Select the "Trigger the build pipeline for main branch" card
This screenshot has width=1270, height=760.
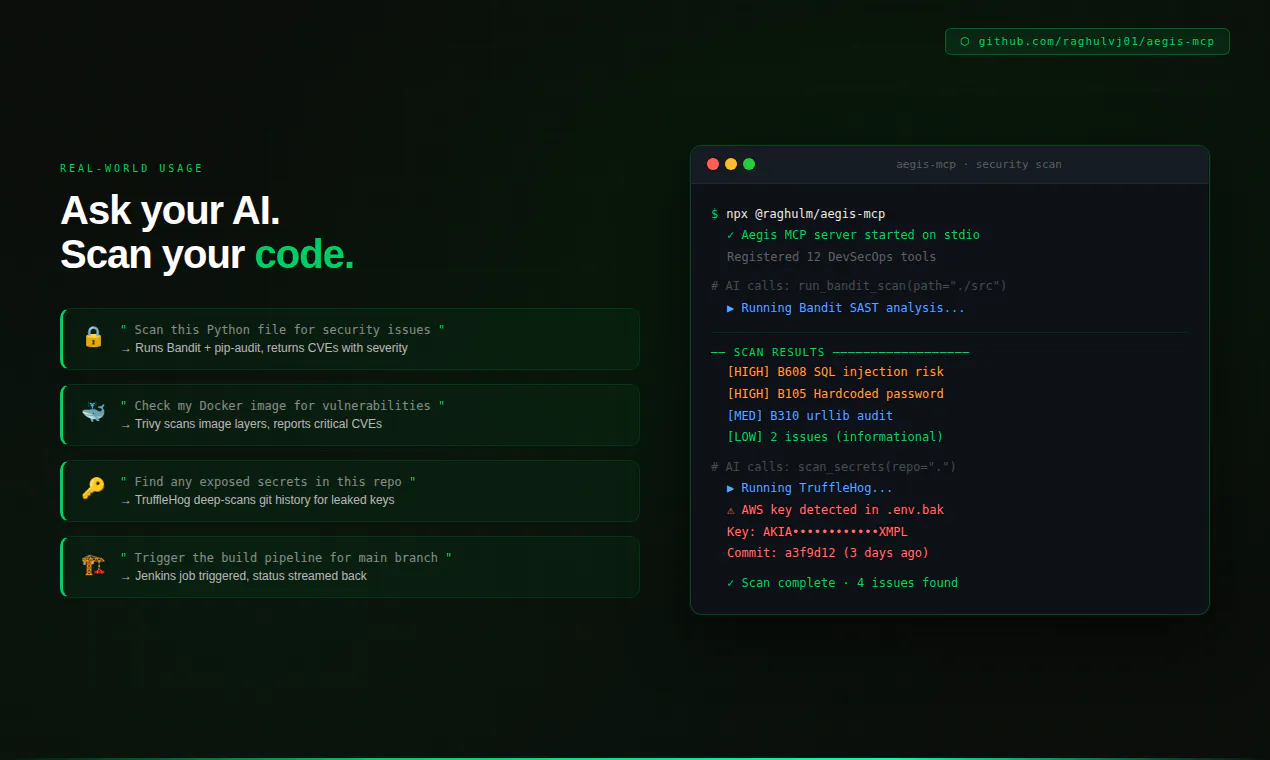350,567
